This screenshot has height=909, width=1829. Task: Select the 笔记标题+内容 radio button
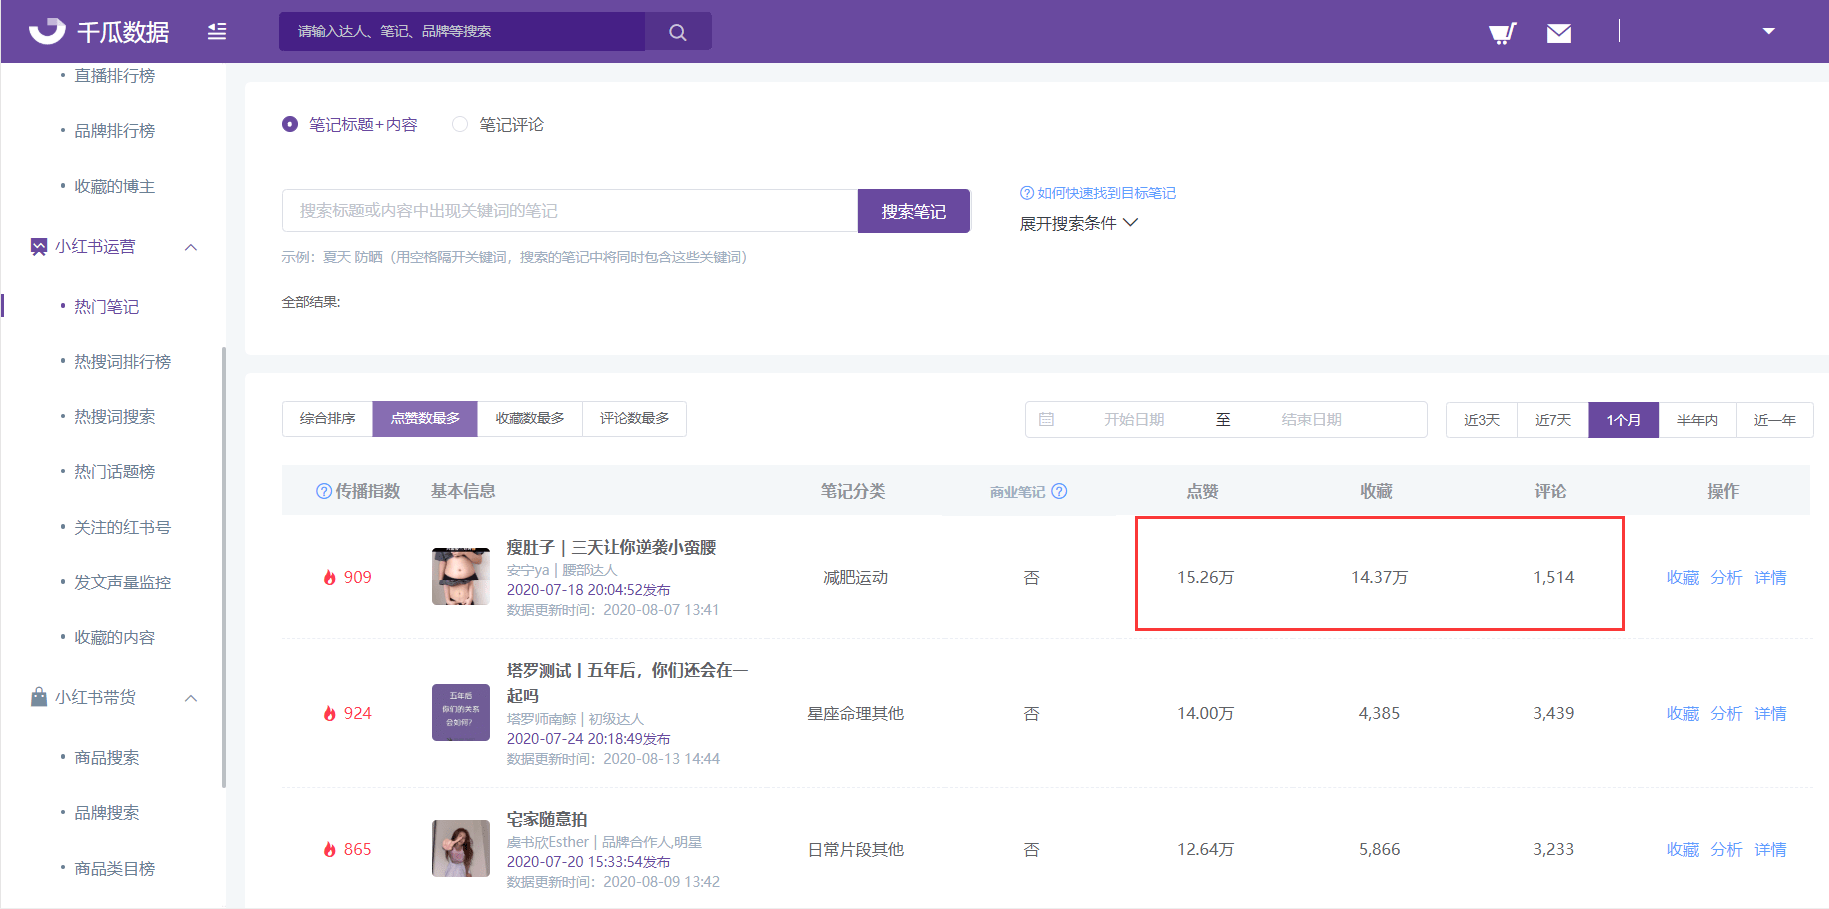pos(290,124)
